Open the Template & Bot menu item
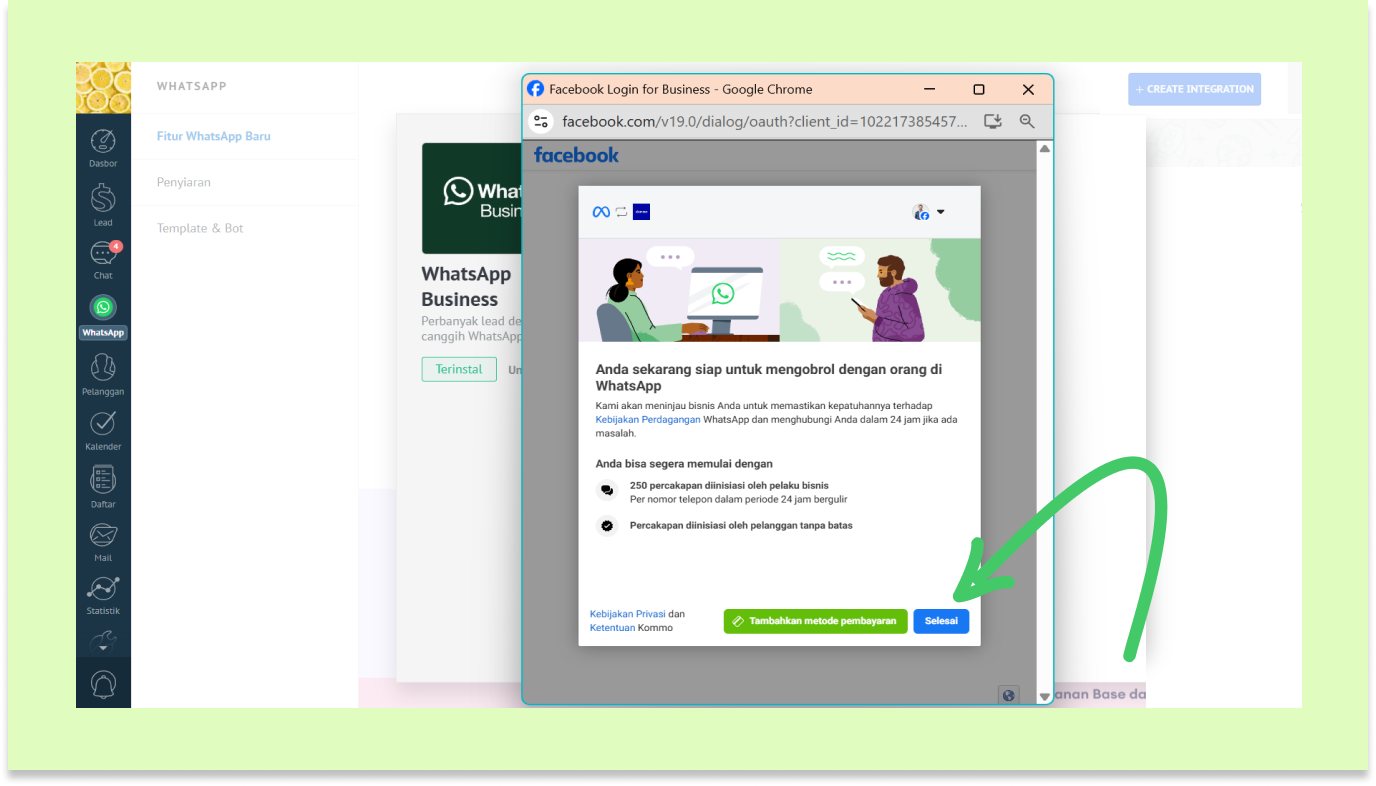 (200, 228)
